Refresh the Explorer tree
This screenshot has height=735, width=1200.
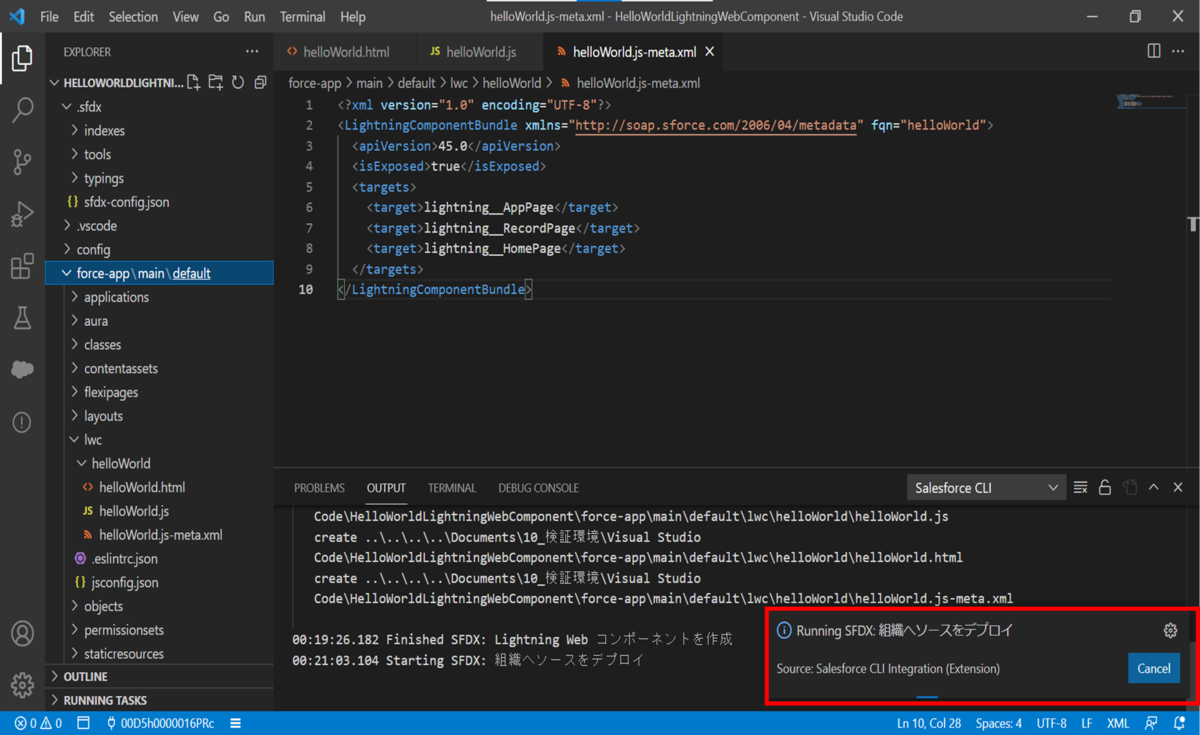tap(238, 83)
